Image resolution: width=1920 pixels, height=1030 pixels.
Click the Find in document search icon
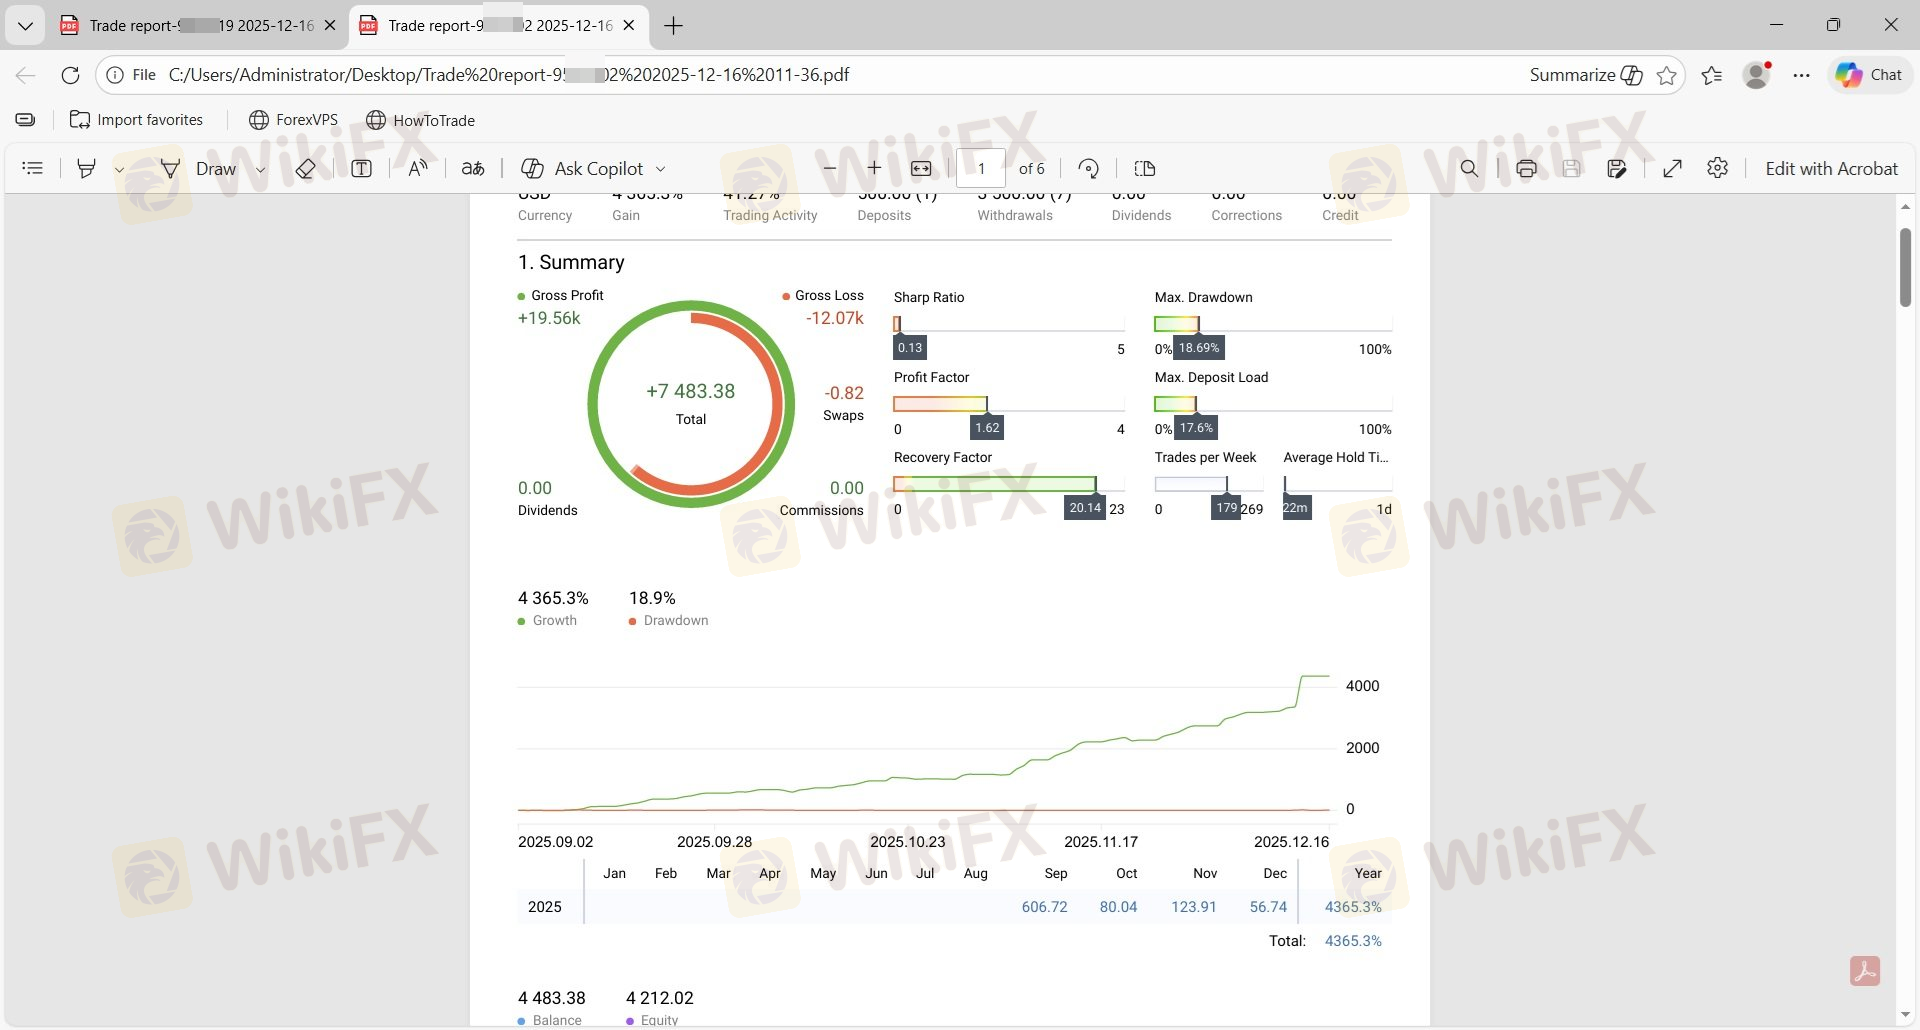click(1469, 169)
